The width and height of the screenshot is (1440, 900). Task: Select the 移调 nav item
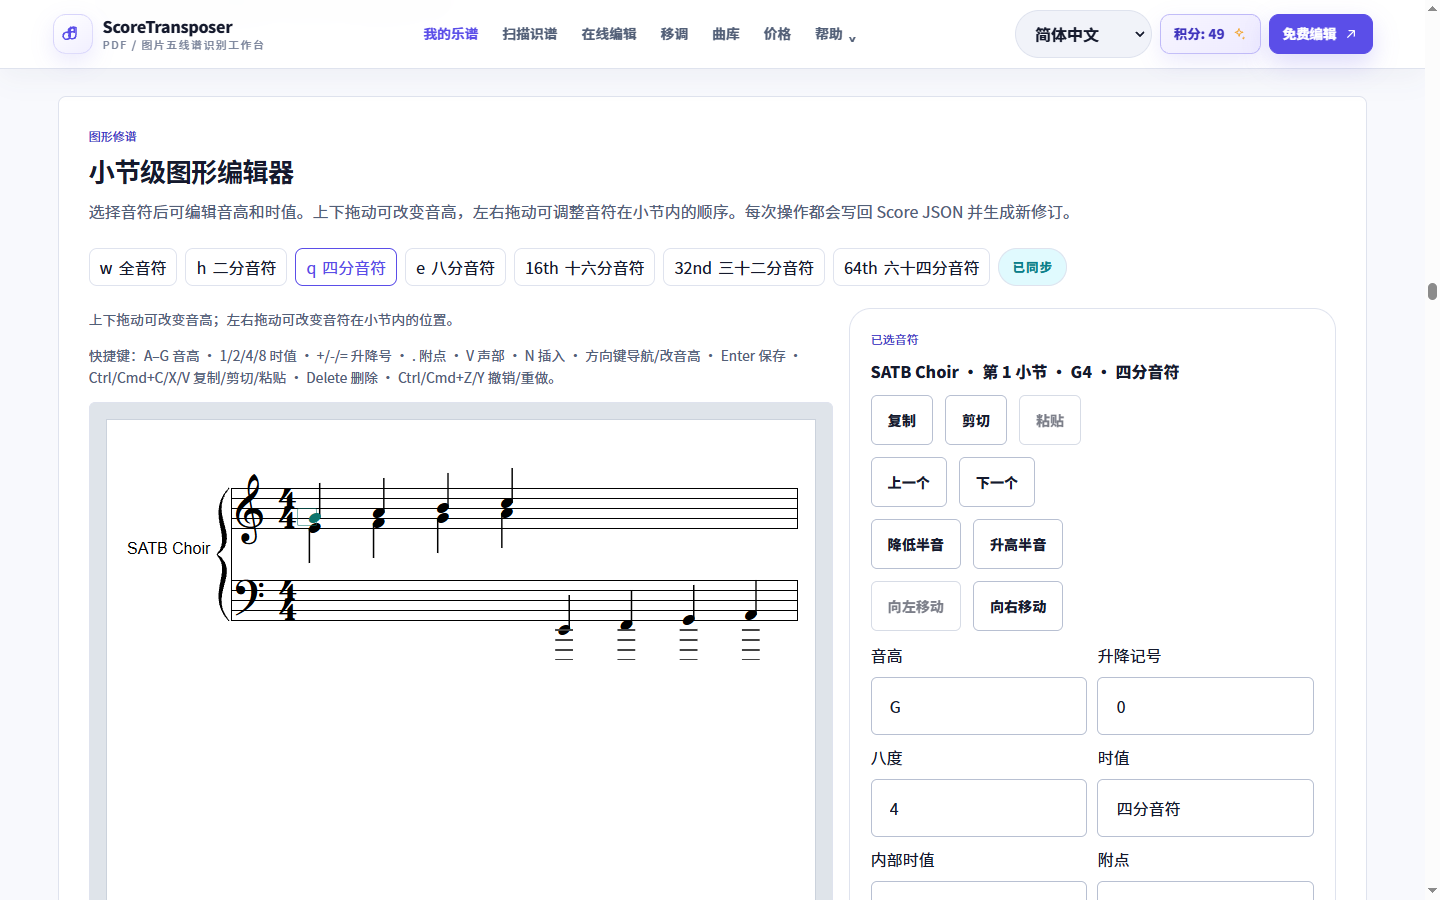pyautogui.click(x=674, y=34)
